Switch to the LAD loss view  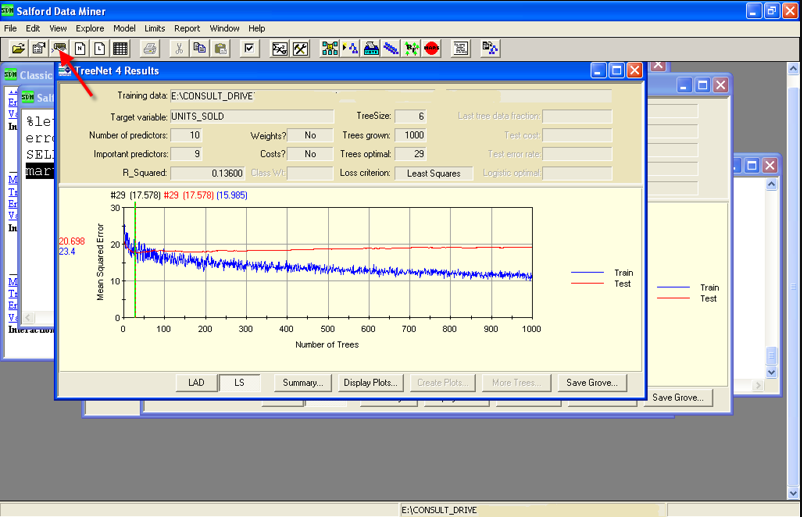pos(196,383)
